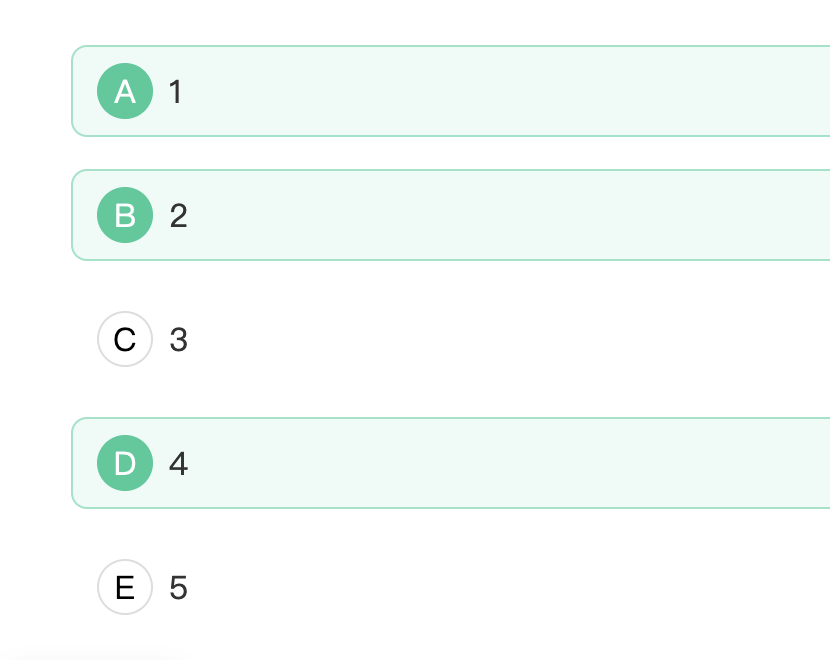Uncheck the highlighted choice showing 2
The image size is (830, 660).
(450, 215)
